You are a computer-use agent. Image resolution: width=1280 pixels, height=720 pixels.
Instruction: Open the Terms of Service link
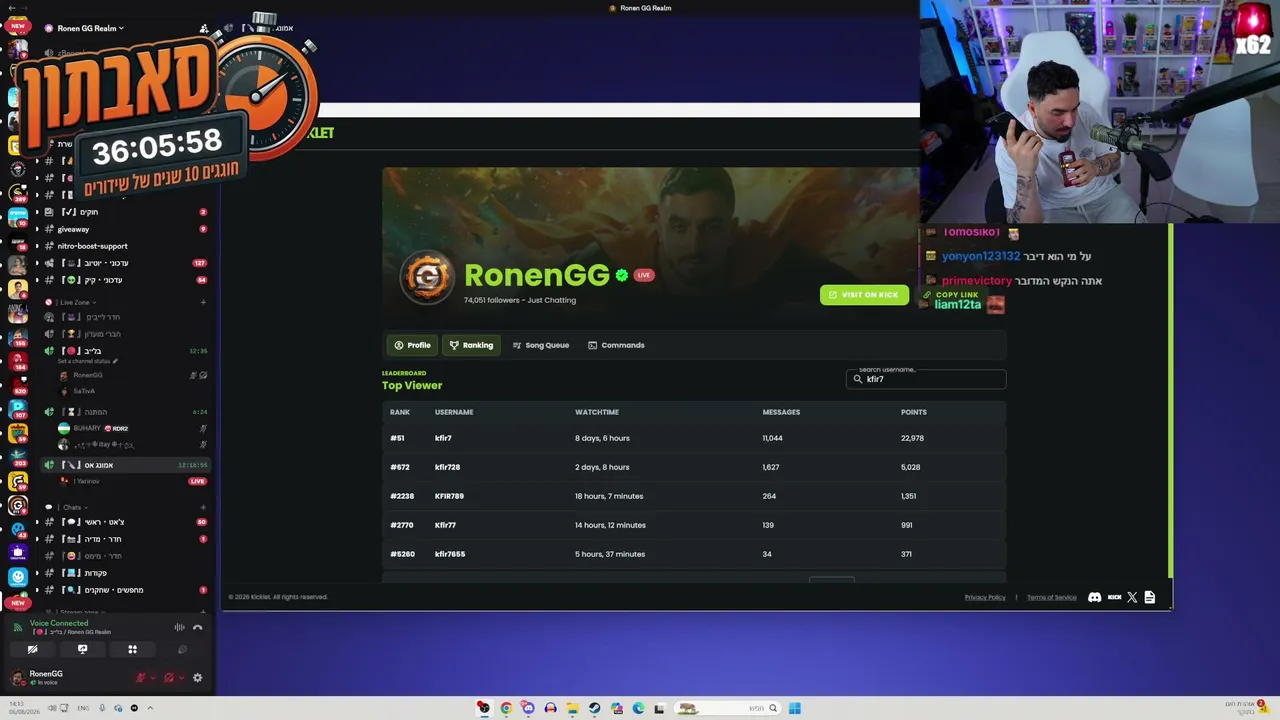click(x=1051, y=597)
